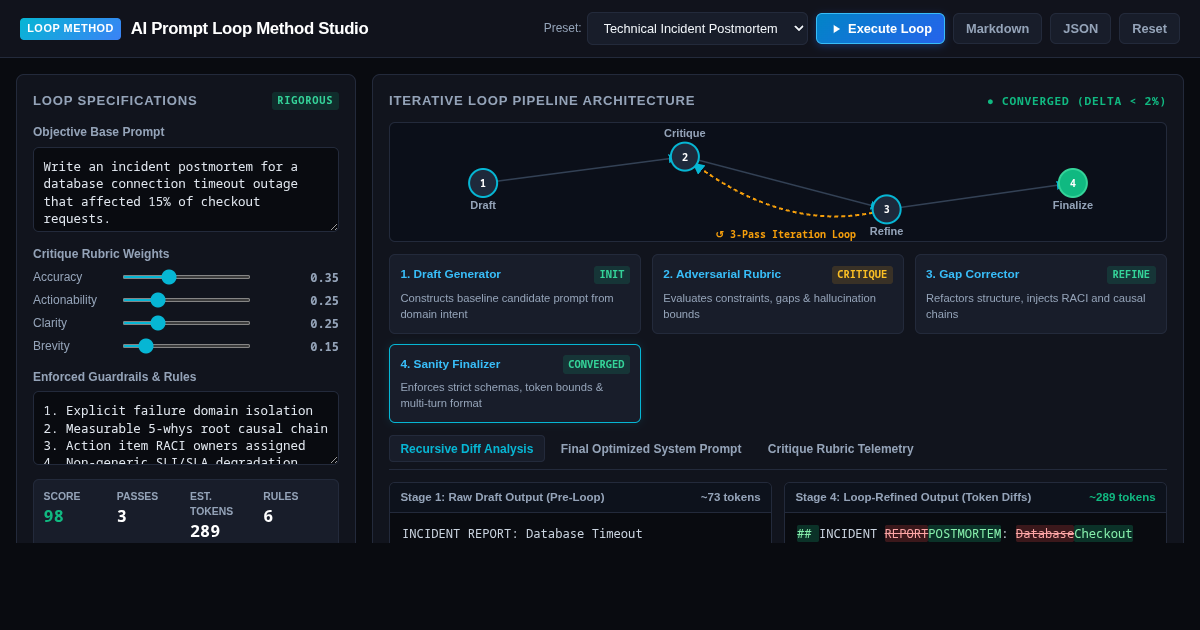The image size is (1200, 630).
Task: Edit the Enforced Guardrails & Rules text area
Action: point(186,428)
